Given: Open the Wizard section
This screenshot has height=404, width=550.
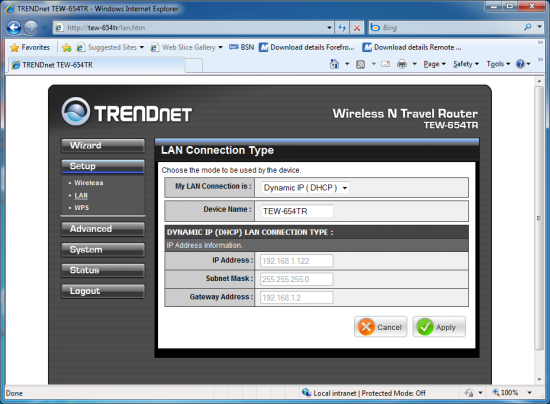Looking at the screenshot, I should 103,146.
